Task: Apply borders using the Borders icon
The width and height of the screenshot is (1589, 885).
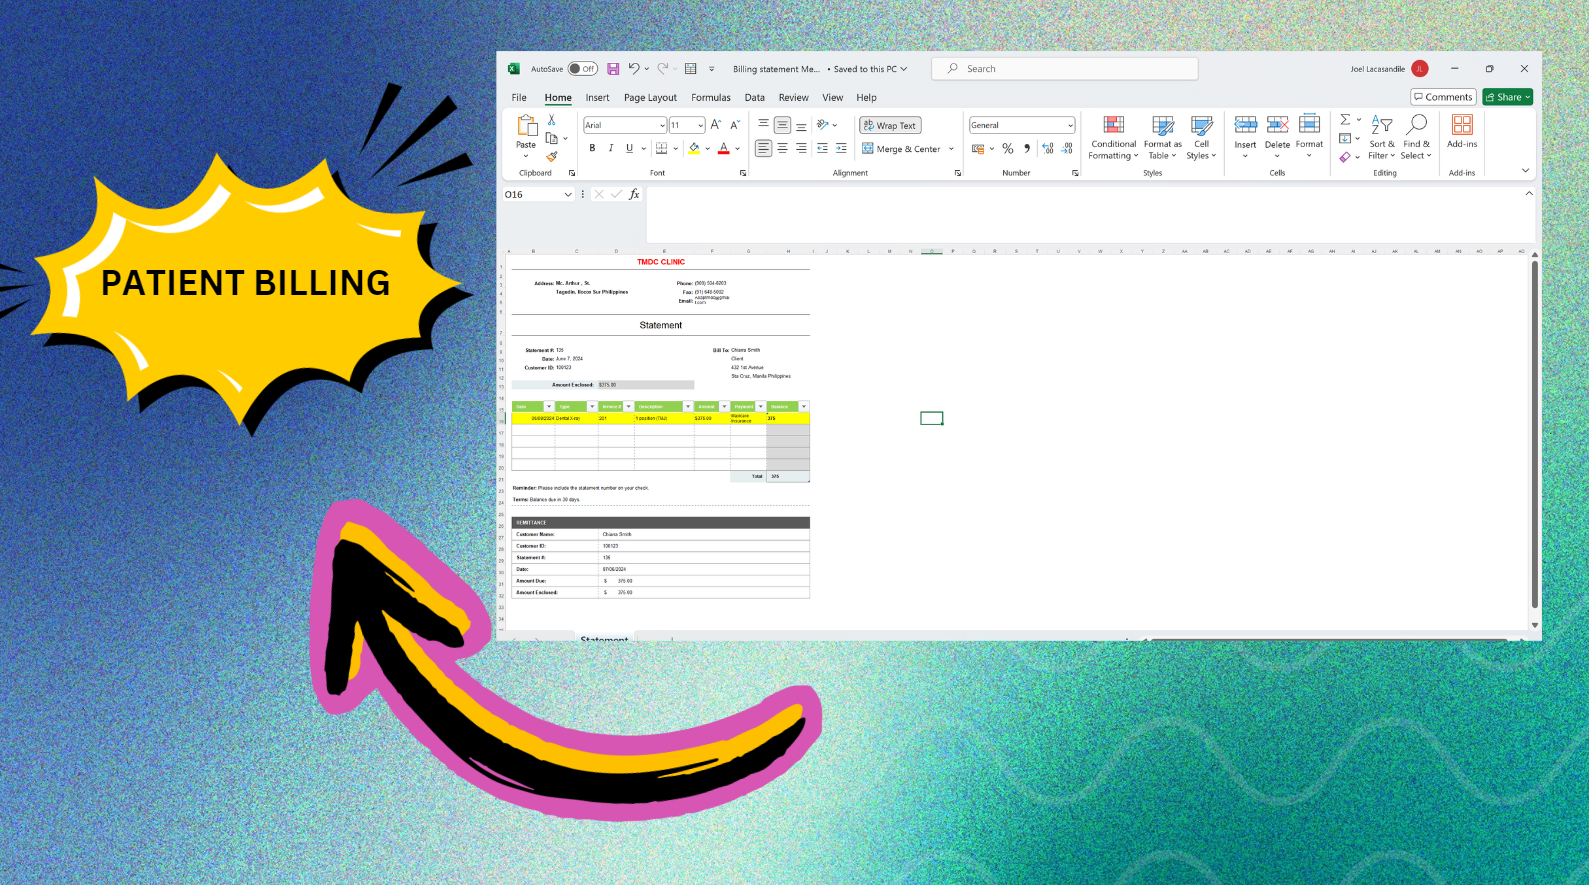Action: click(x=661, y=148)
